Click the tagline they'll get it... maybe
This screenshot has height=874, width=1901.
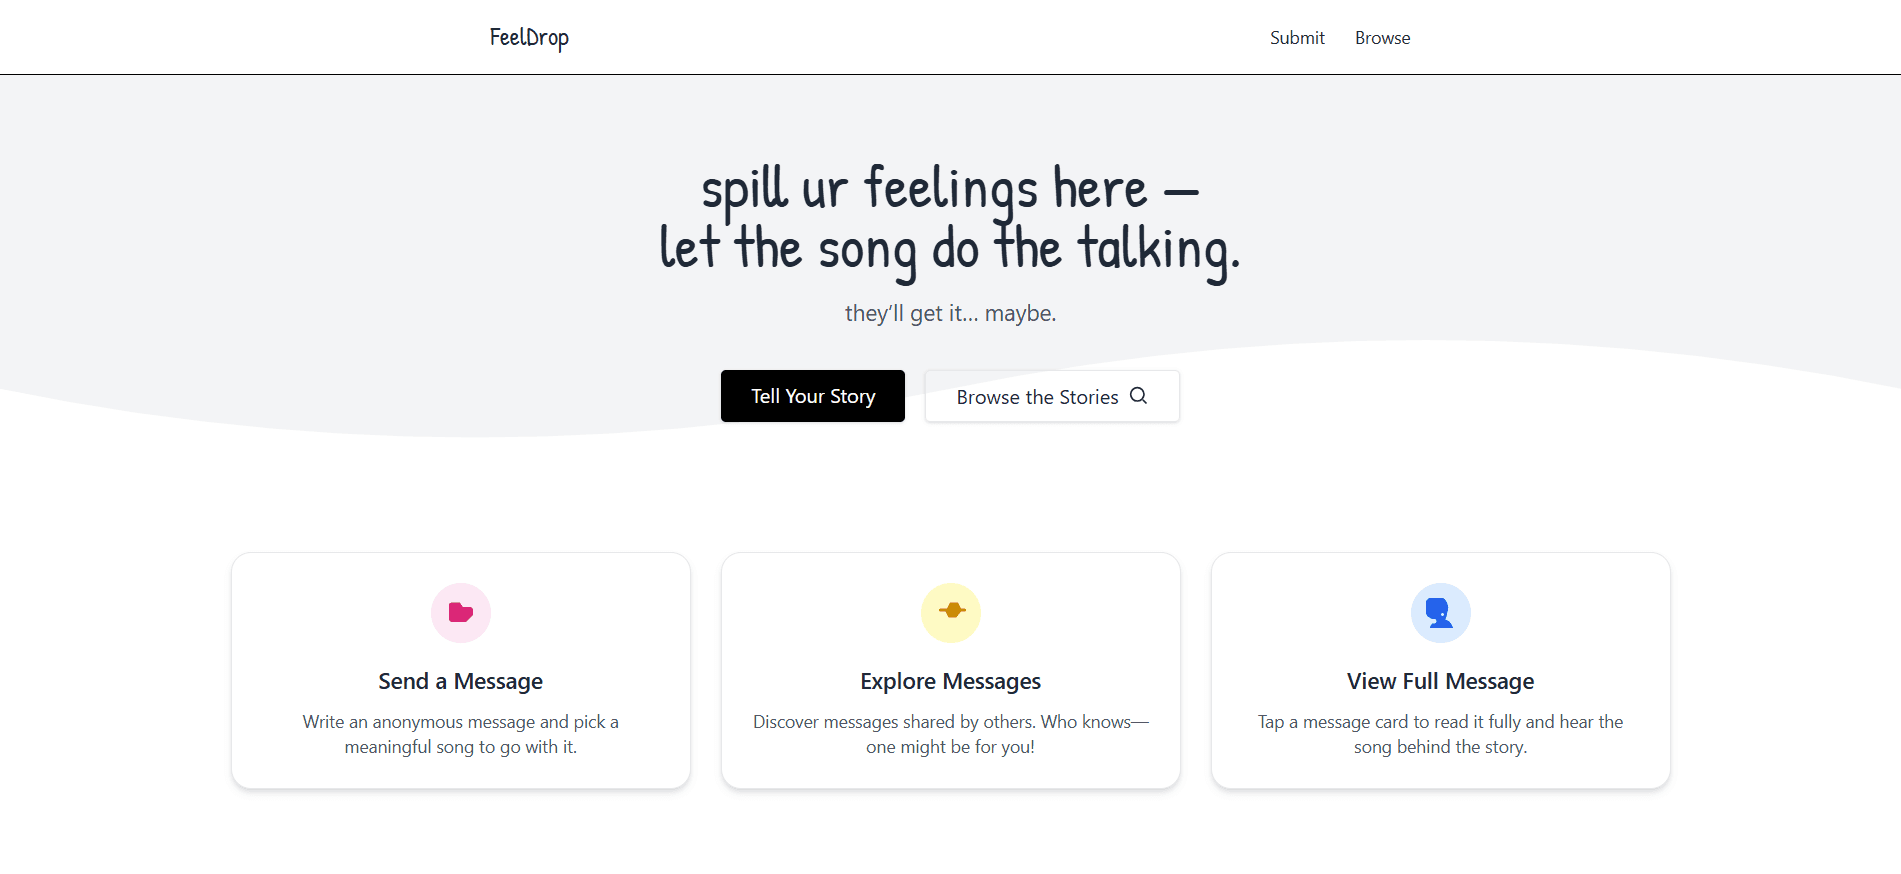950,313
